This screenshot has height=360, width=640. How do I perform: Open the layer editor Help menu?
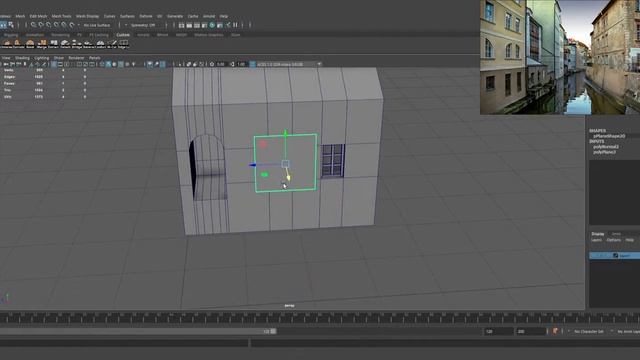630,240
